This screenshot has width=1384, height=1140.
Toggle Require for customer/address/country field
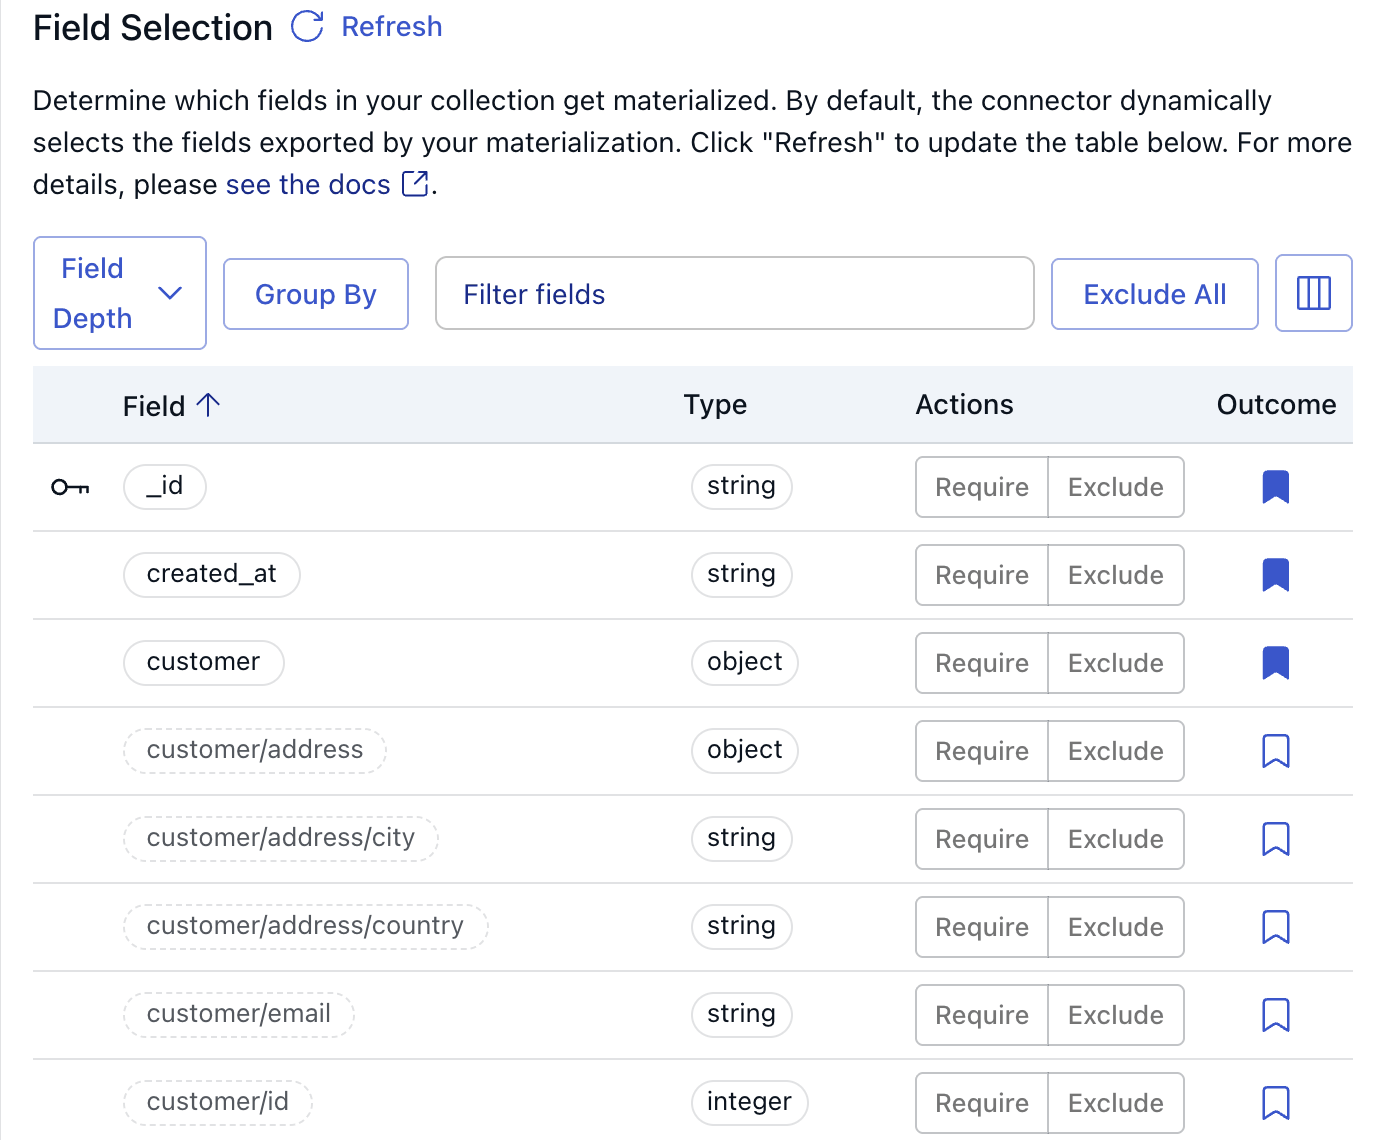tap(982, 927)
